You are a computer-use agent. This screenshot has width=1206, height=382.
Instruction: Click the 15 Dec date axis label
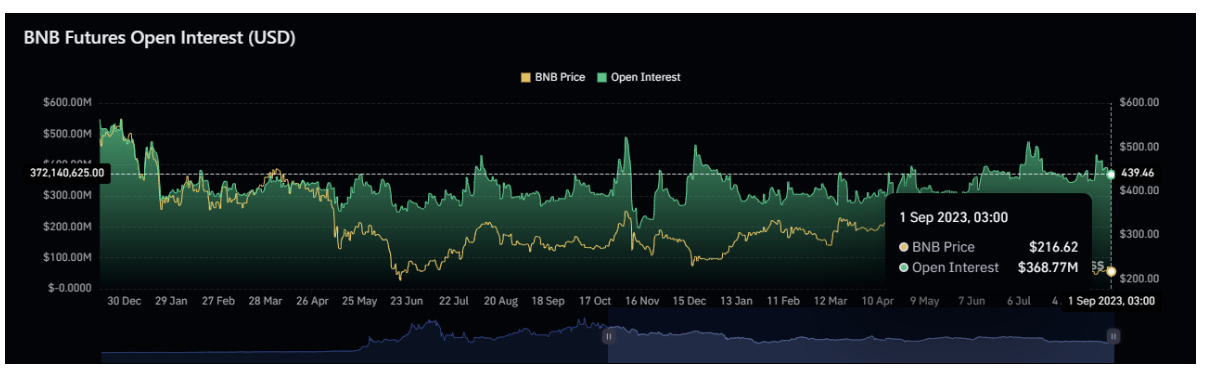tap(690, 300)
